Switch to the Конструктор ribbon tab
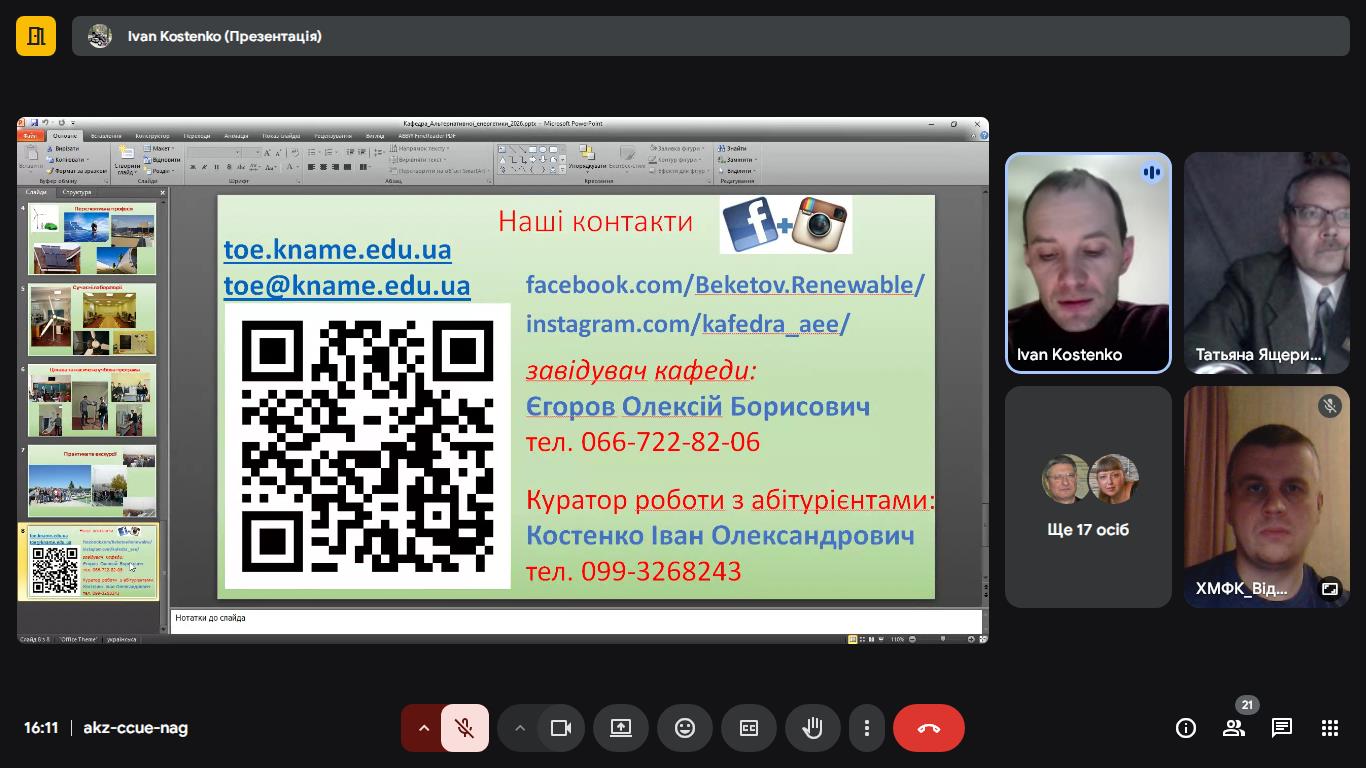 (152, 136)
